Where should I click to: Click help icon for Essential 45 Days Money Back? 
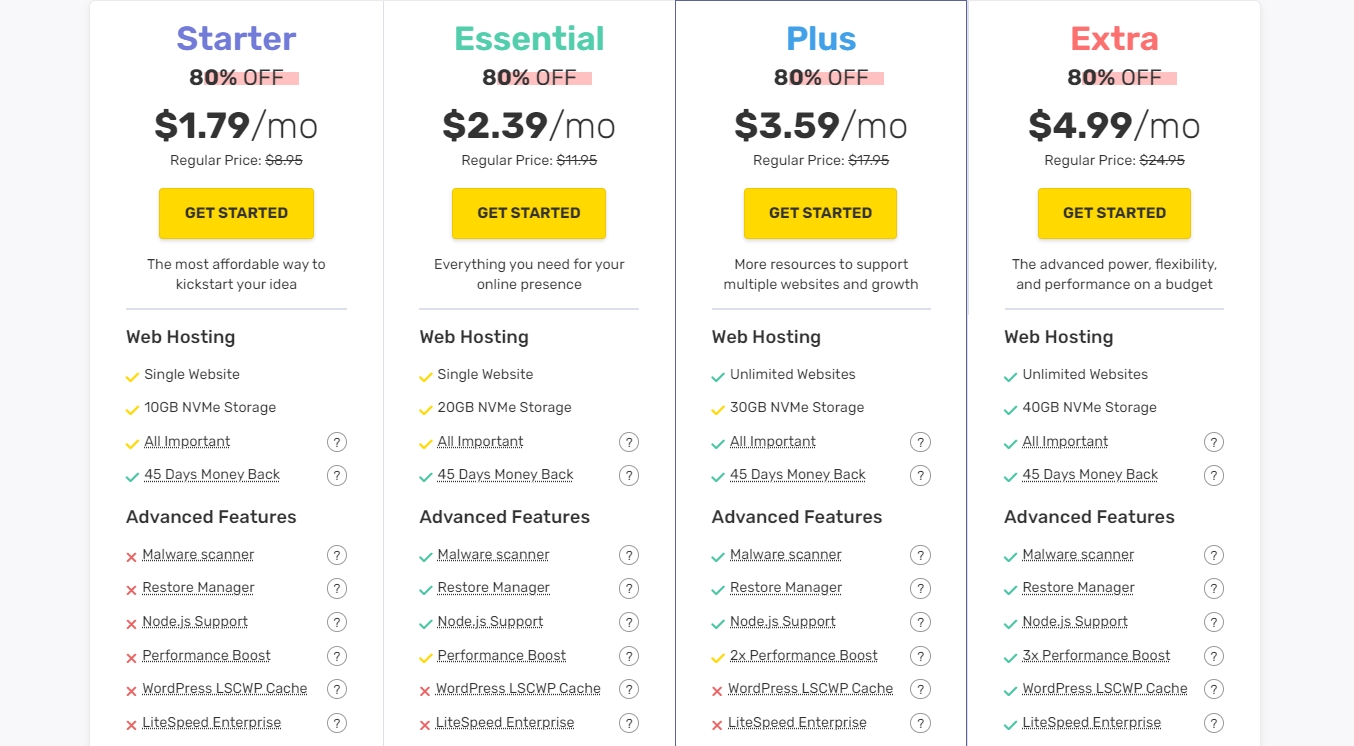pos(629,475)
